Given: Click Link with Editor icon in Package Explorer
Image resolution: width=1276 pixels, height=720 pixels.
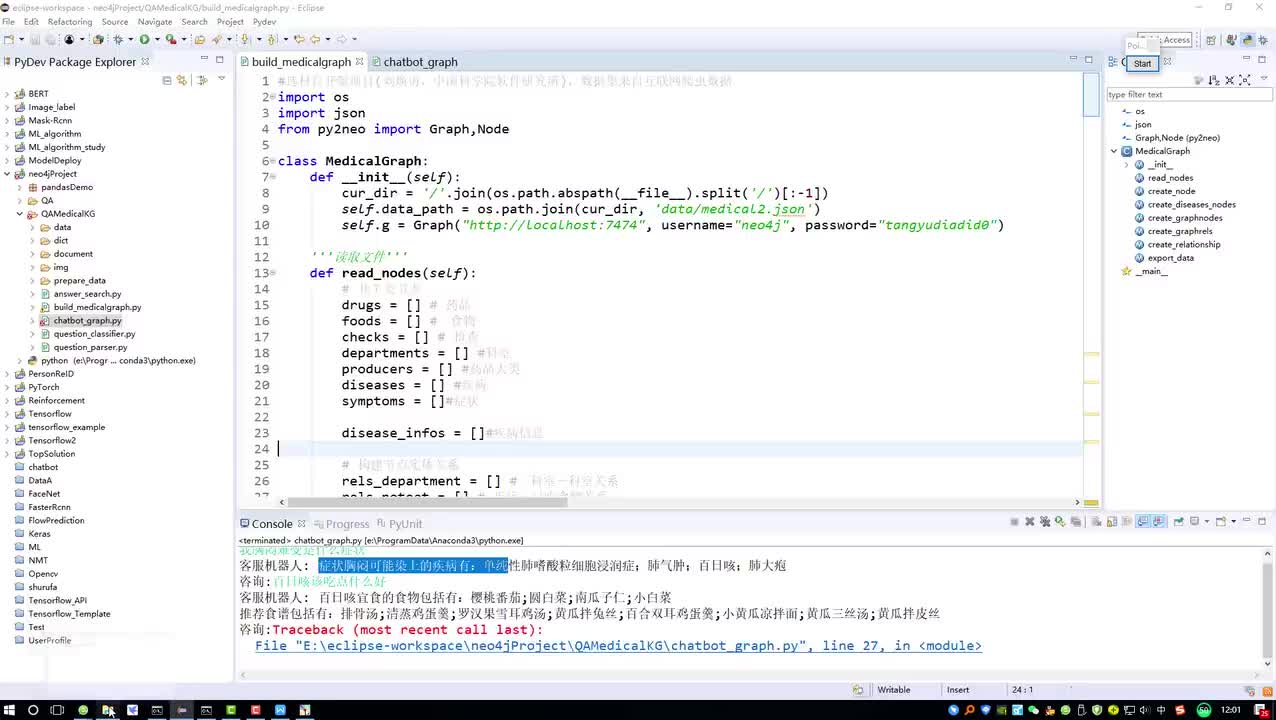Looking at the screenshot, I should tap(183, 80).
